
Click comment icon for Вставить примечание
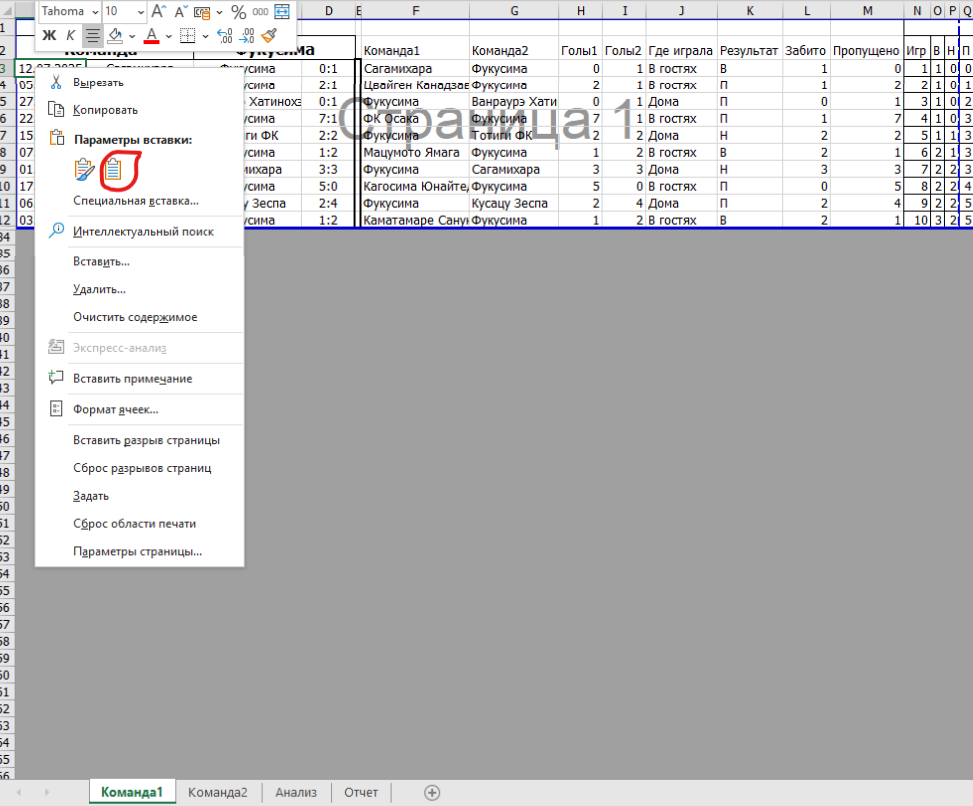tap(56, 378)
